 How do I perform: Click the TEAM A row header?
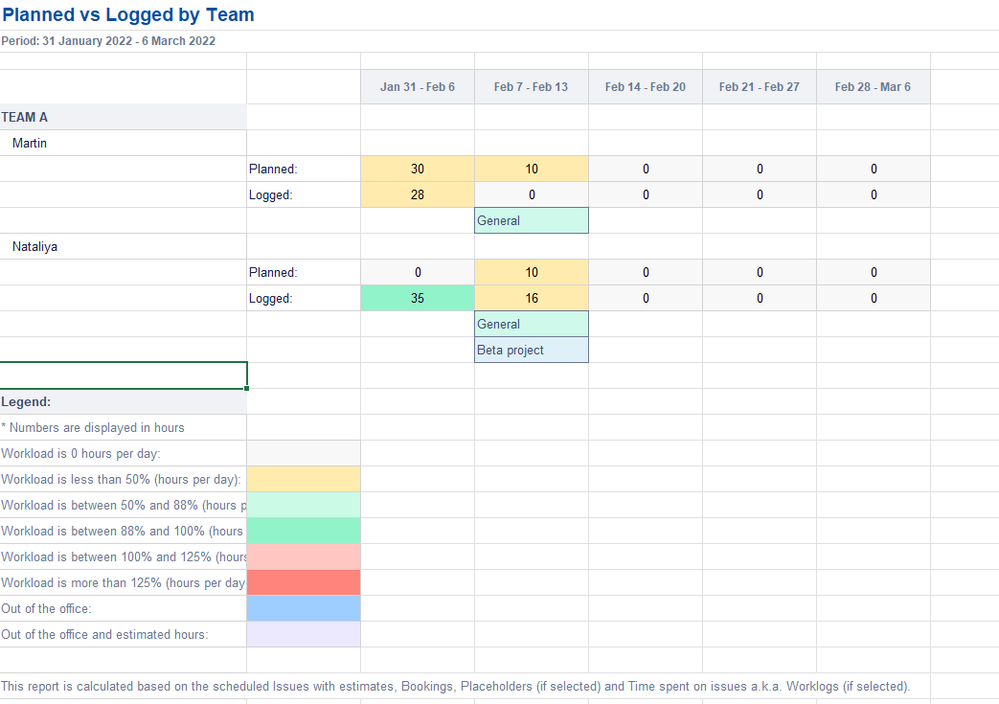pyautogui.click(x=123, y=117)
